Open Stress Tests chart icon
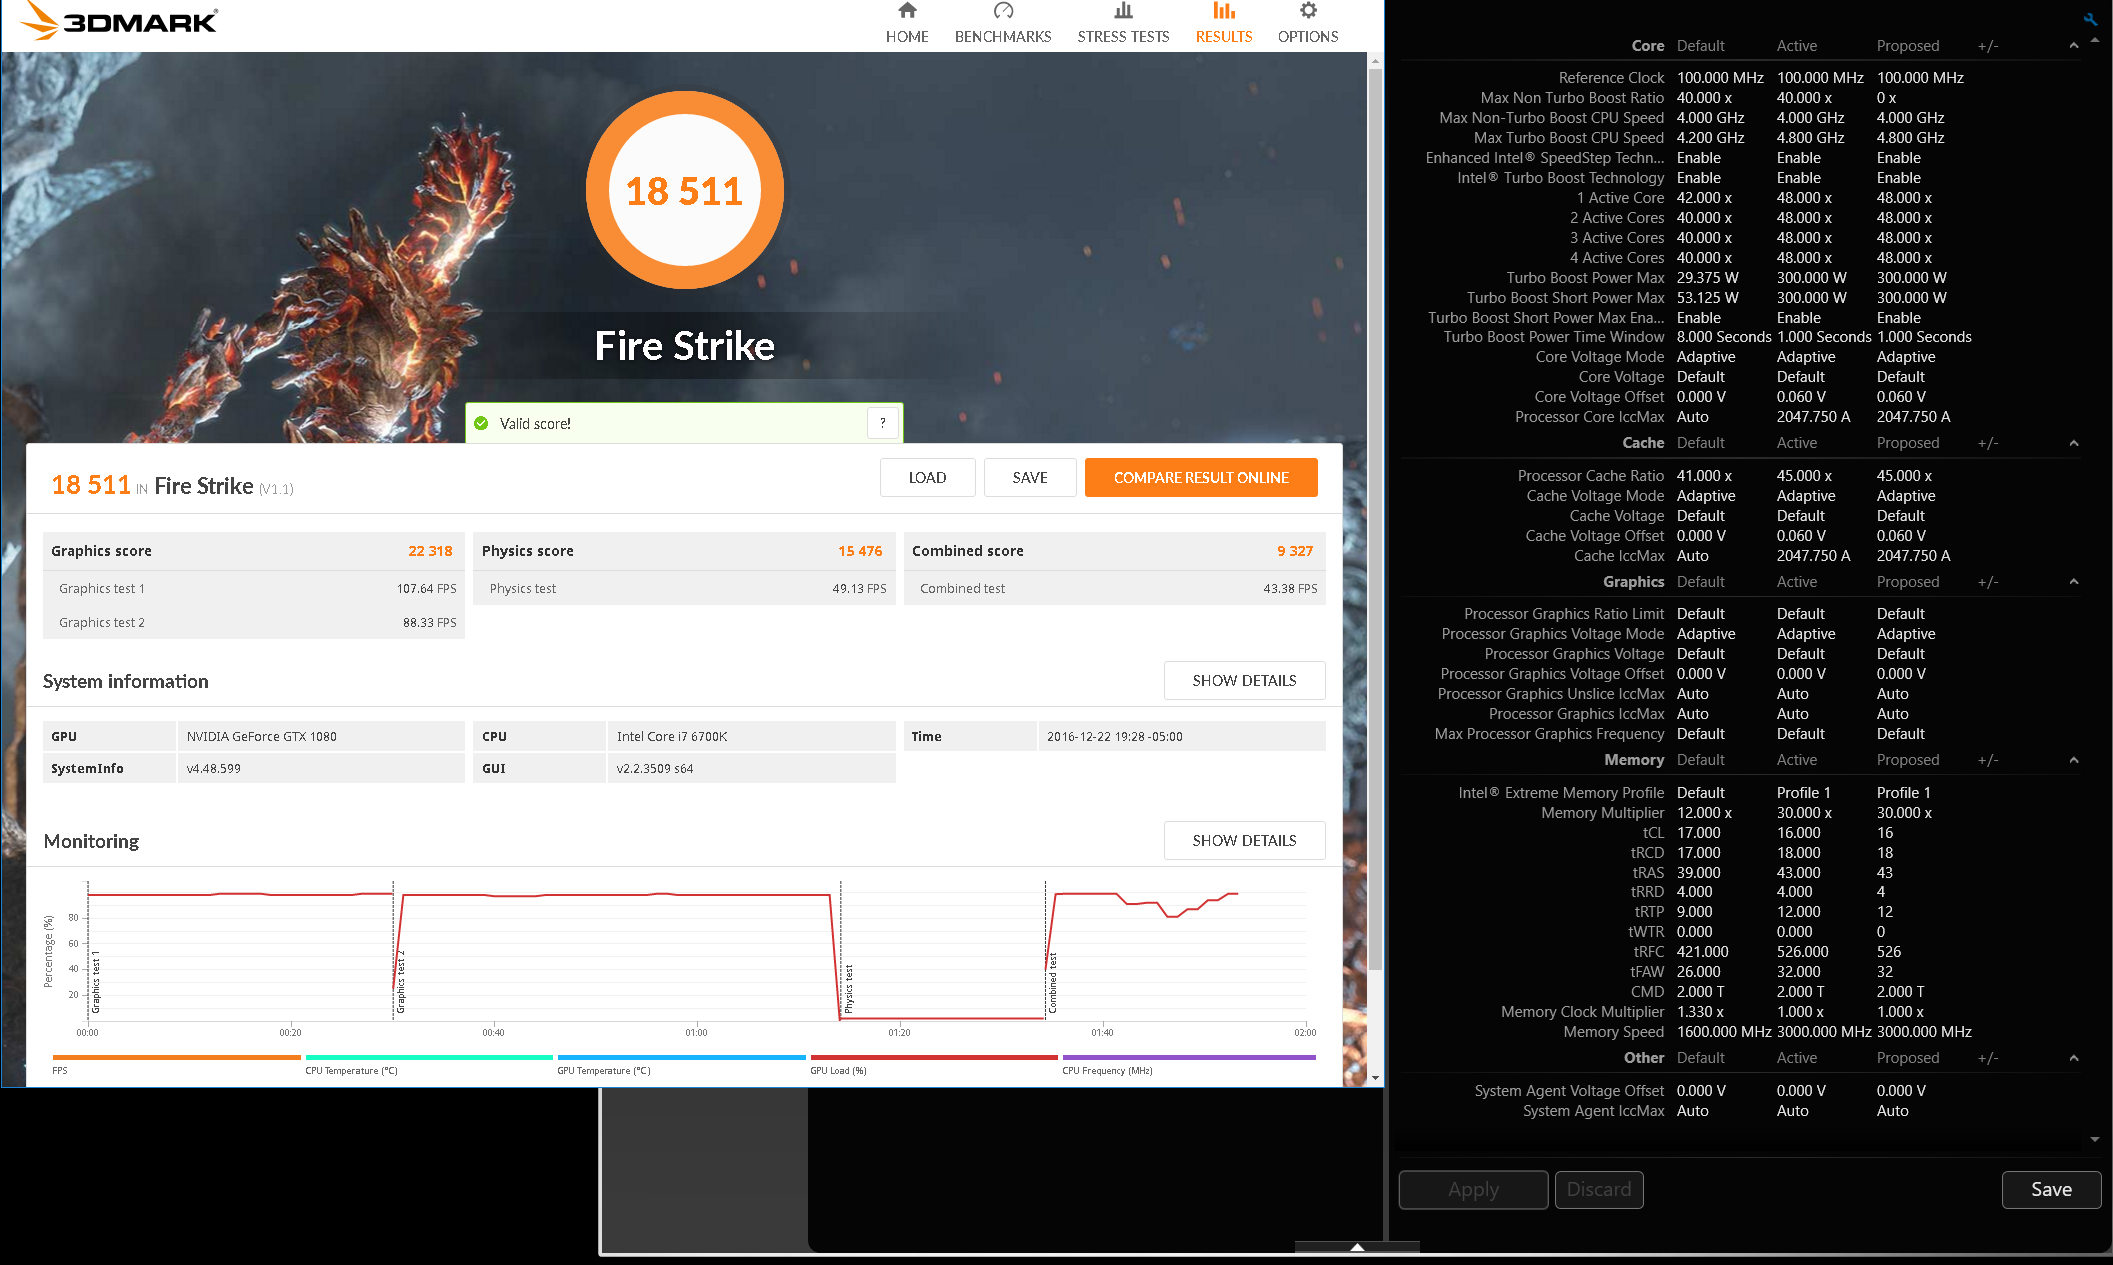 point(1123,11)
